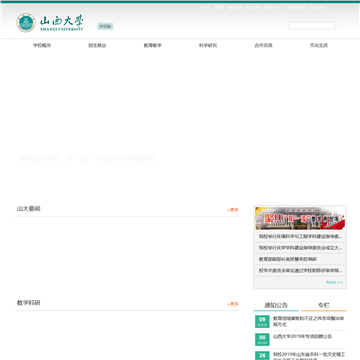Image resolution: width=360 pixels, height=360 pixels.
Task: Click the 08 date badge
Action: [x=262, y=339]
